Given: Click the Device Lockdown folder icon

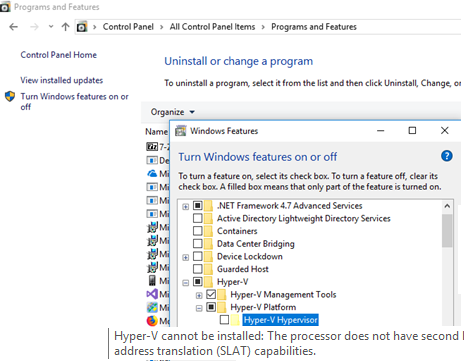Looking at the screenshot, I should click(209, 256).
